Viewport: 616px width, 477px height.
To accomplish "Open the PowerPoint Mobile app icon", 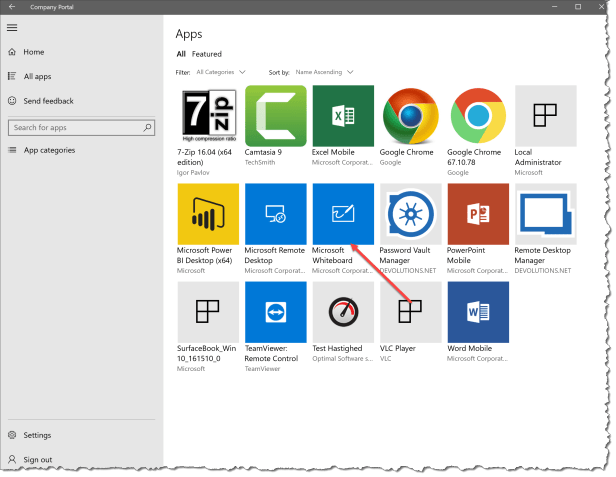I will pos(478,214).
